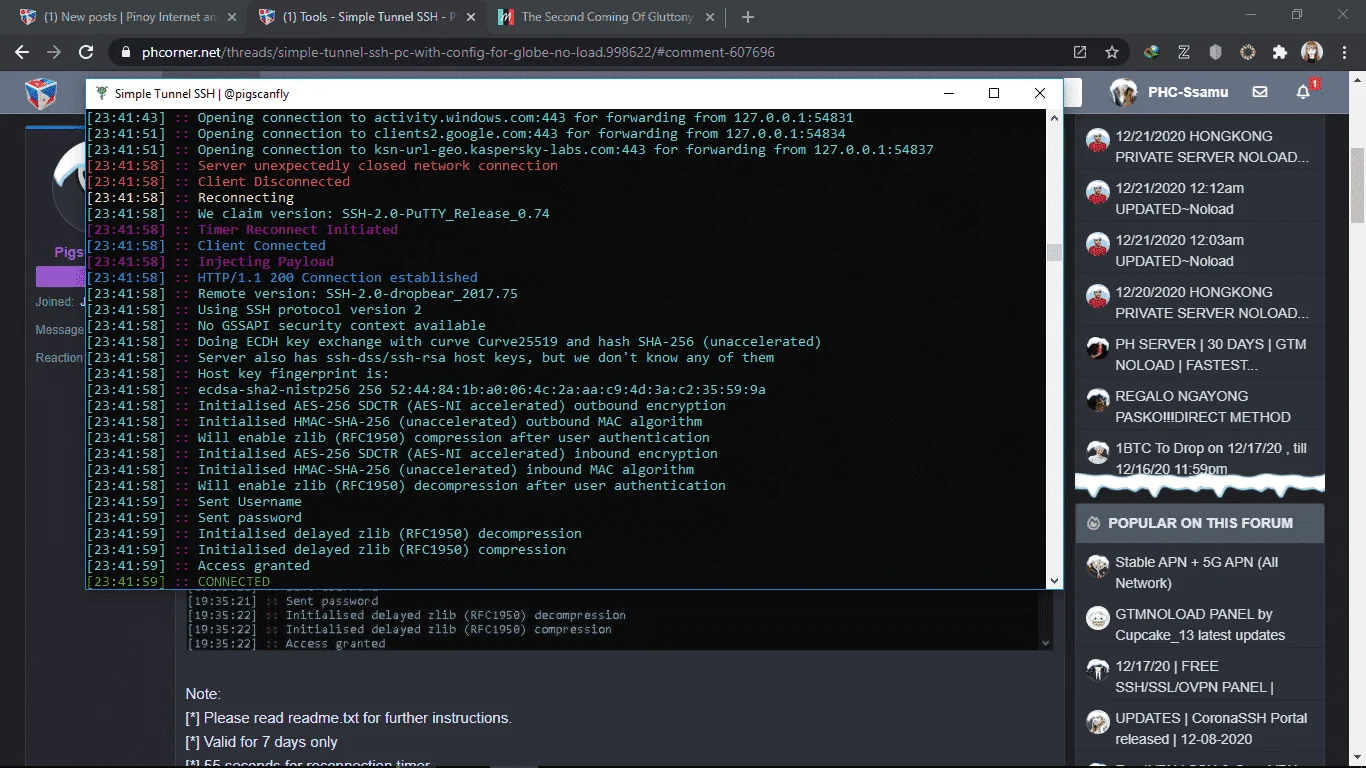Image resolution: width=1366 pixels, height=768 pixels.
Task: Close The Second Coming Of Gluttony tab
Action: coord(711,17)
